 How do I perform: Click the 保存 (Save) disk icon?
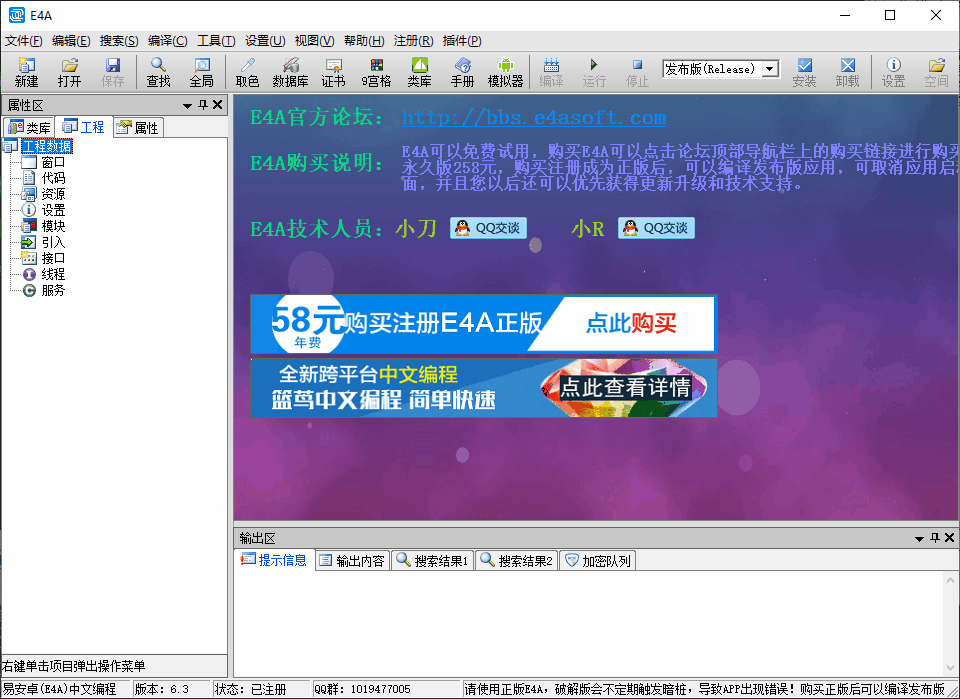click(x=112, y=72)
